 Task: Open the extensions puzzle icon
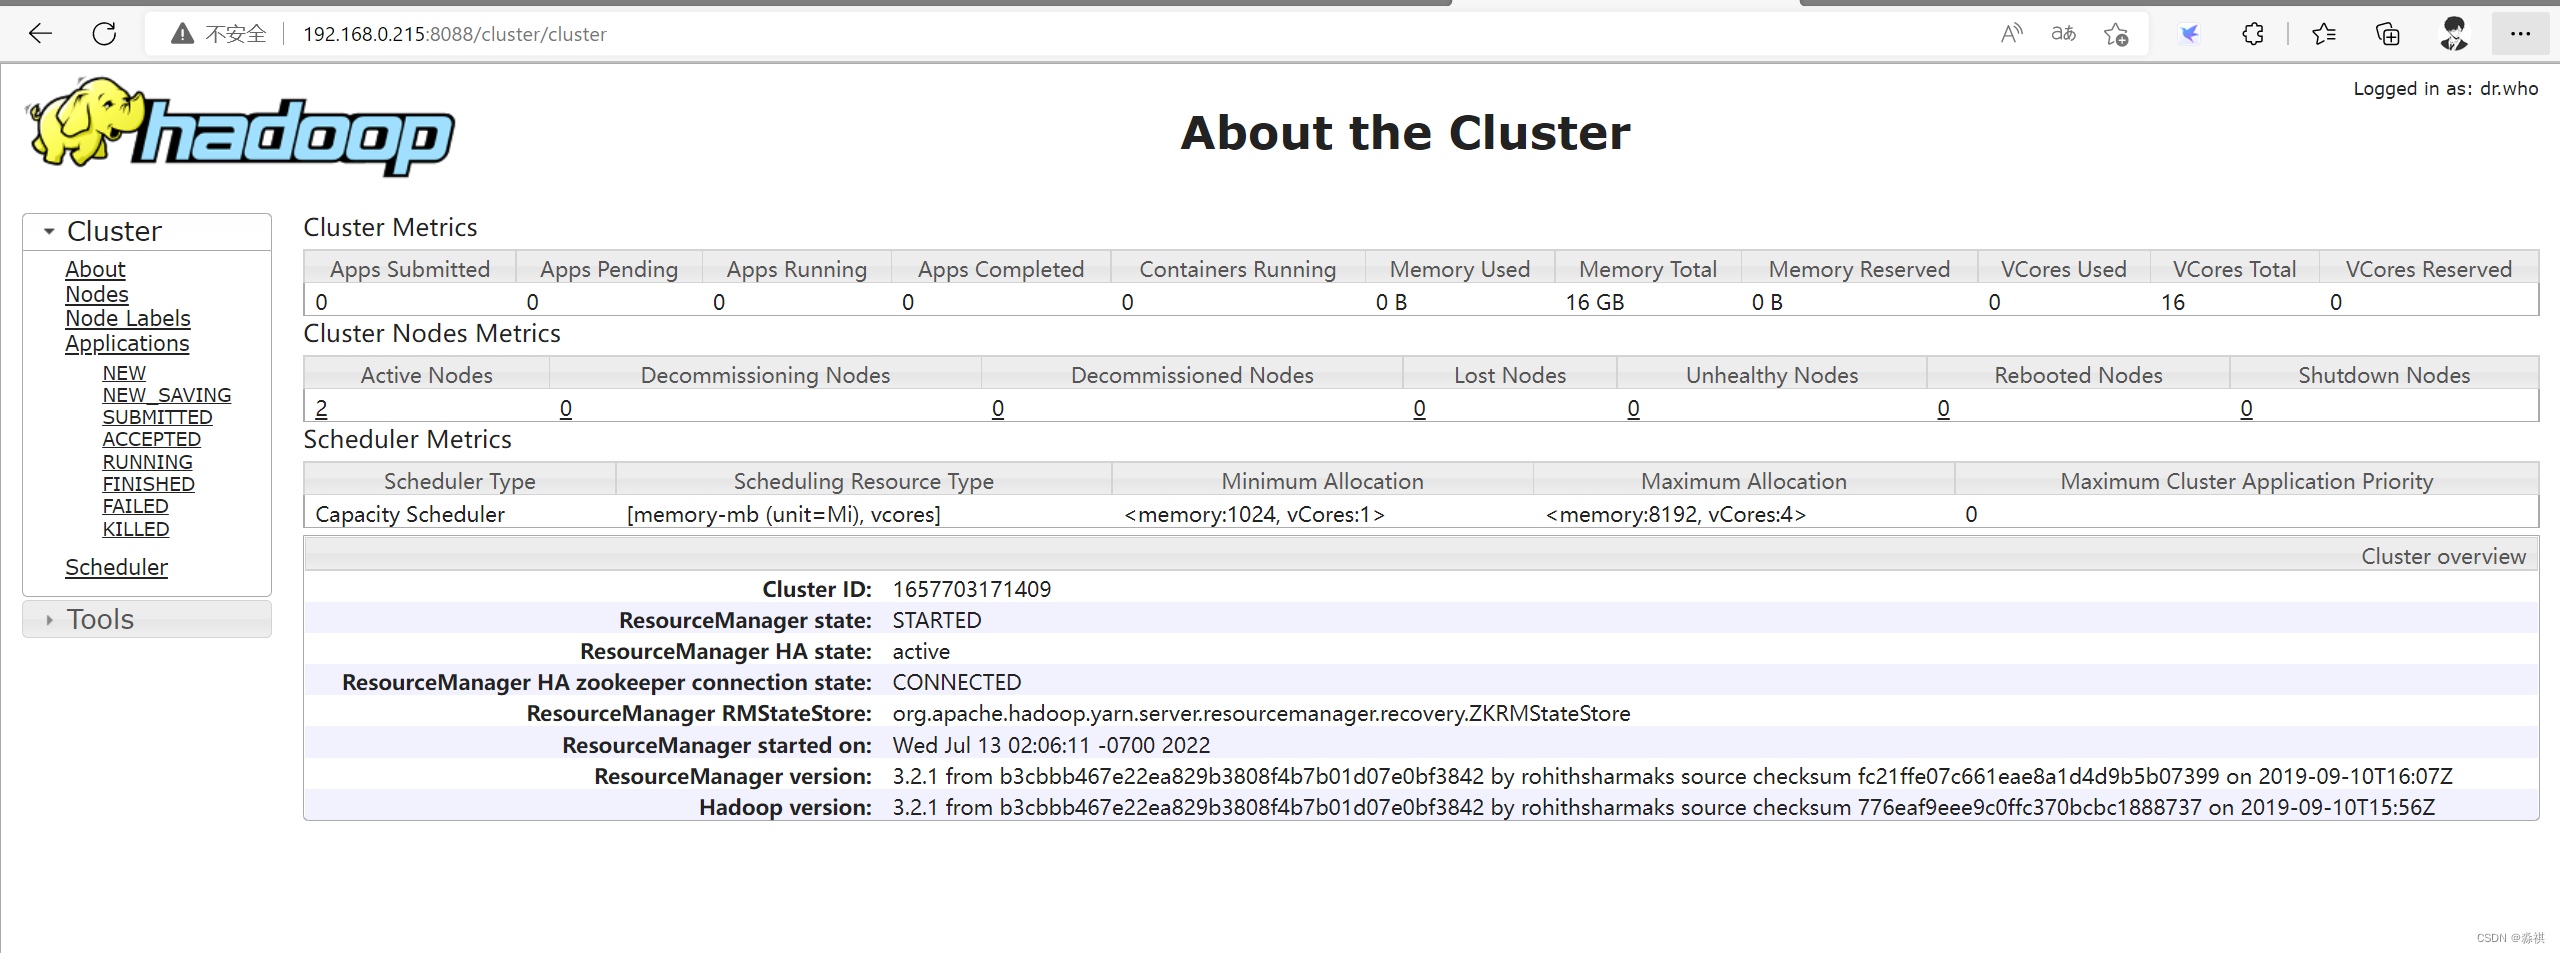tap(2253, 34)
